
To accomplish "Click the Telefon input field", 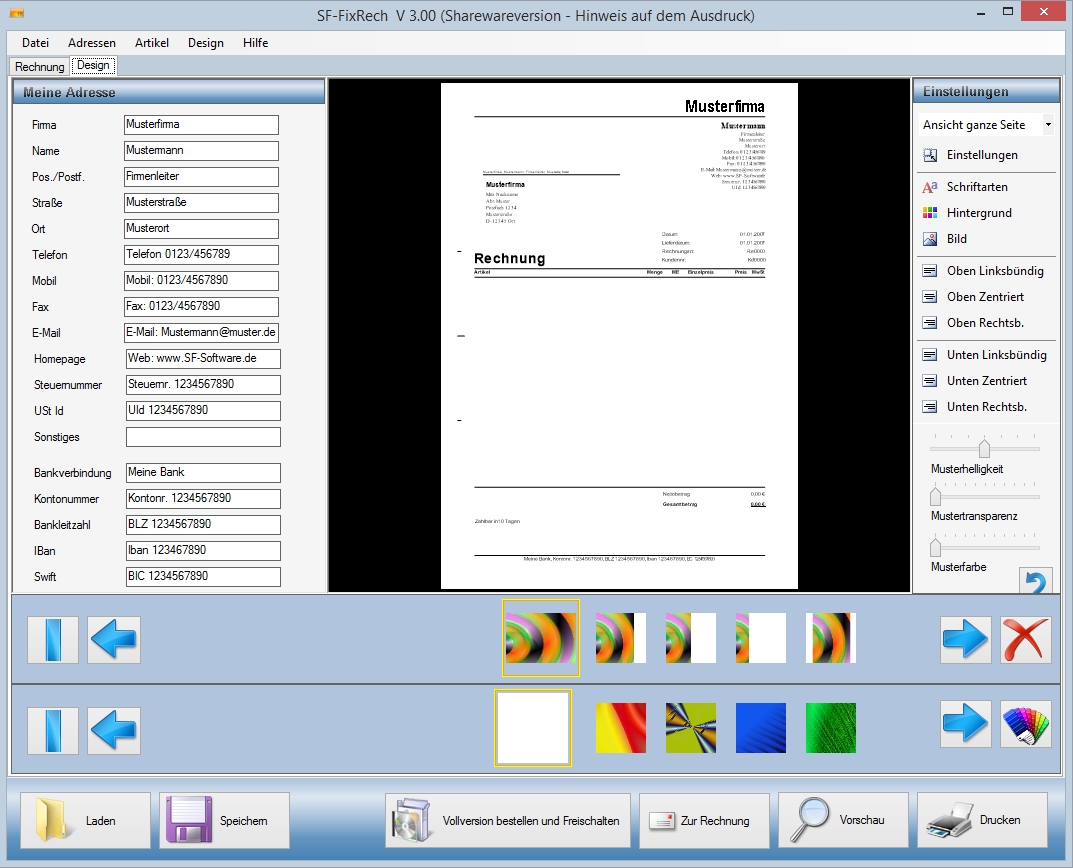I will (201, 255).
